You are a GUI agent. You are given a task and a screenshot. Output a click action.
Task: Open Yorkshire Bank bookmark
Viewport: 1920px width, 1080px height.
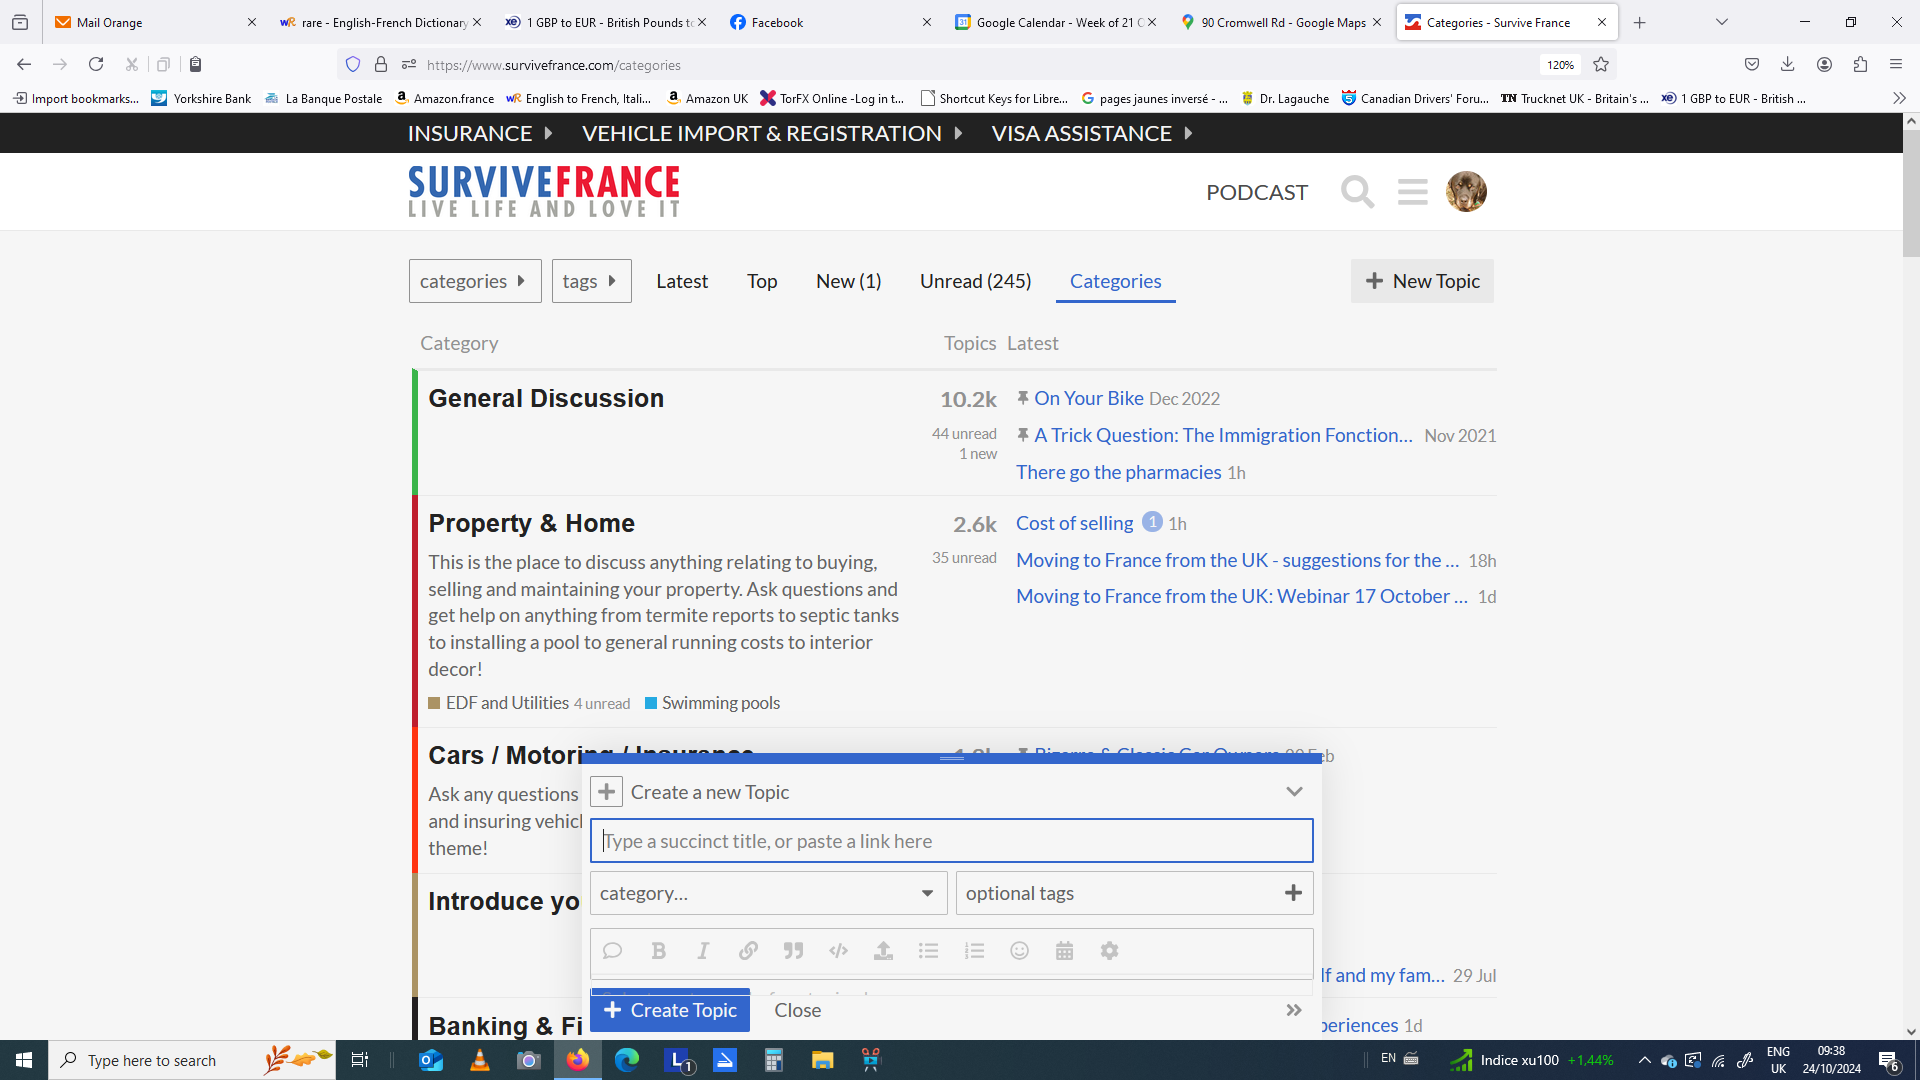tap(201, 98)
